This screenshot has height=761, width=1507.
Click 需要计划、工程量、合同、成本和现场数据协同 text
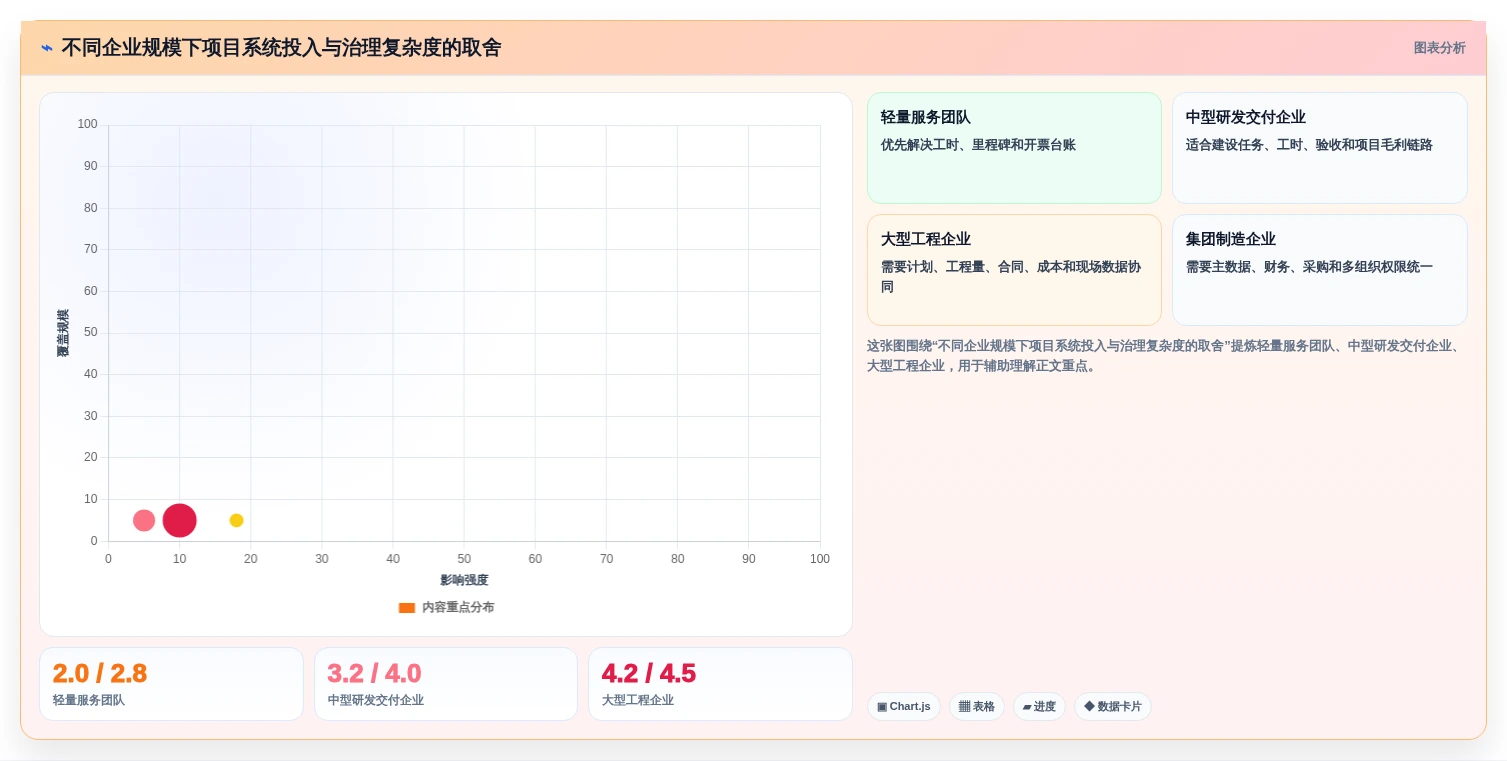click(x=1011, y=277)
